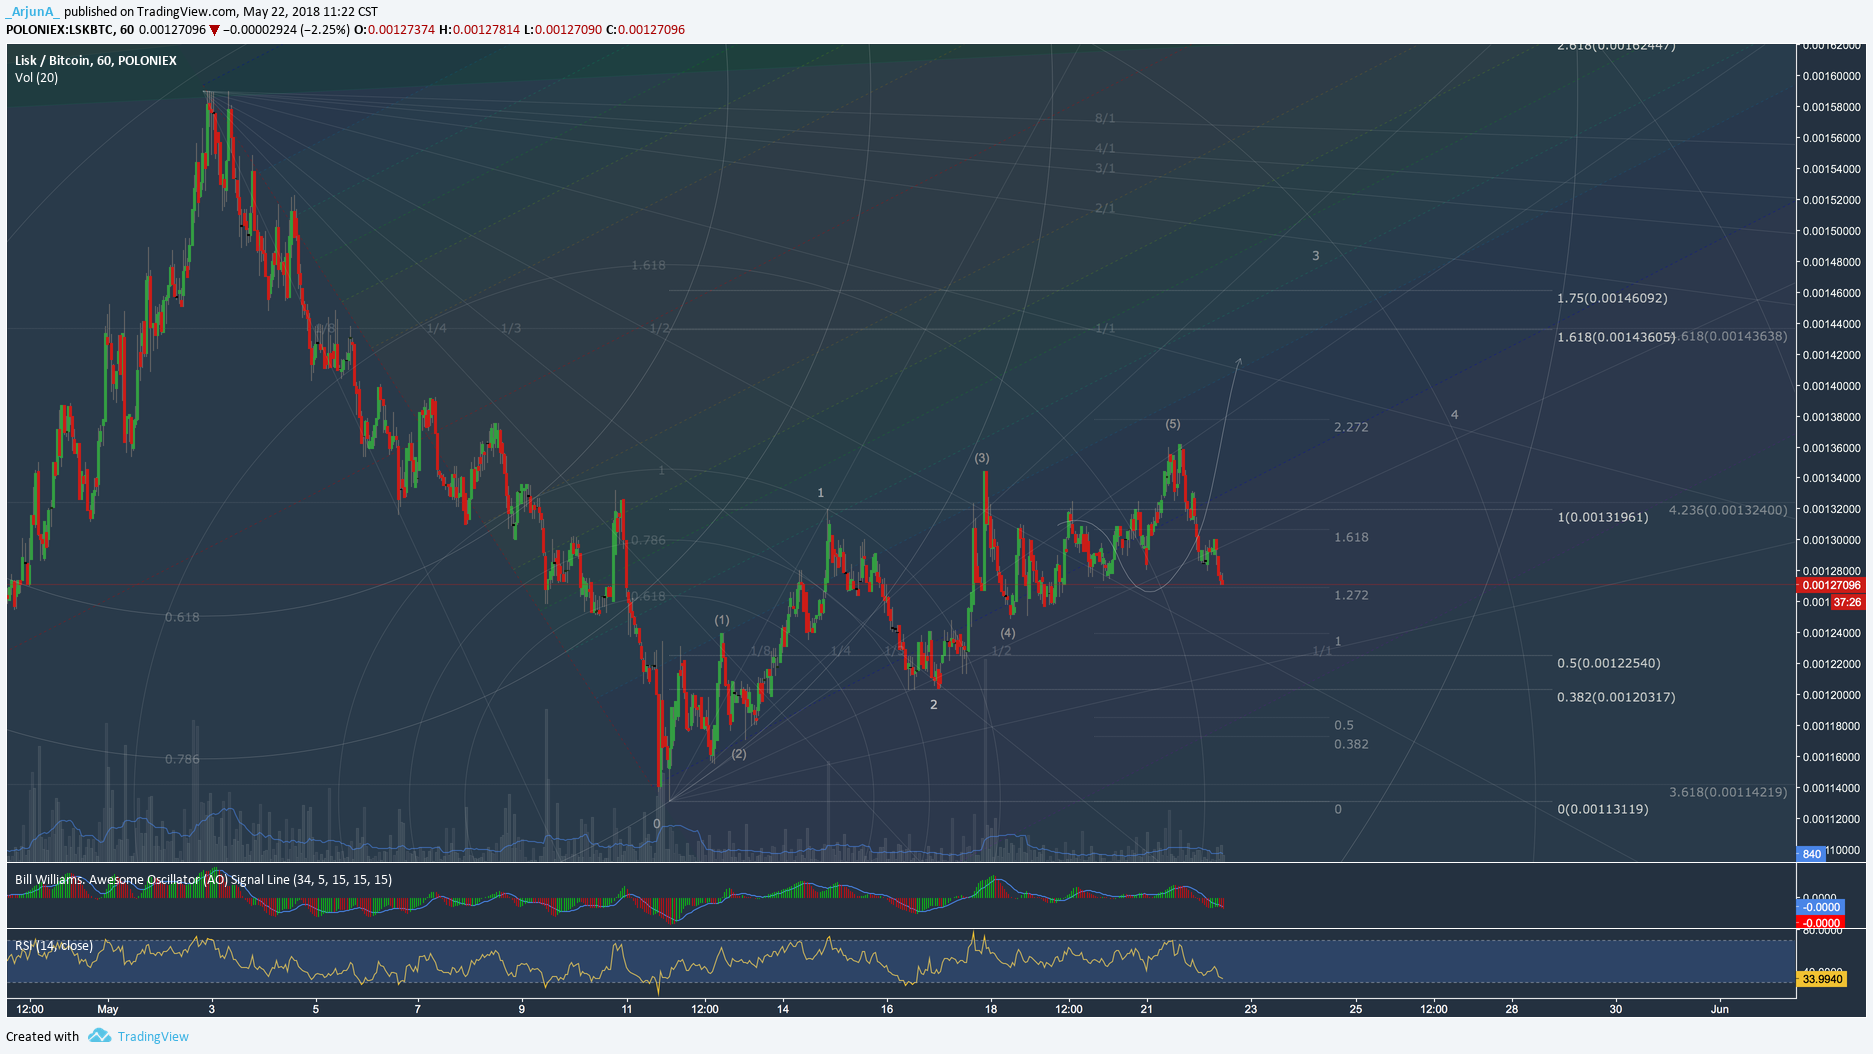The width and height of the screenshot is (1873, 1054).
Task: Click the Gann fan 4/1 label
Action: (x=1105, y=148)
